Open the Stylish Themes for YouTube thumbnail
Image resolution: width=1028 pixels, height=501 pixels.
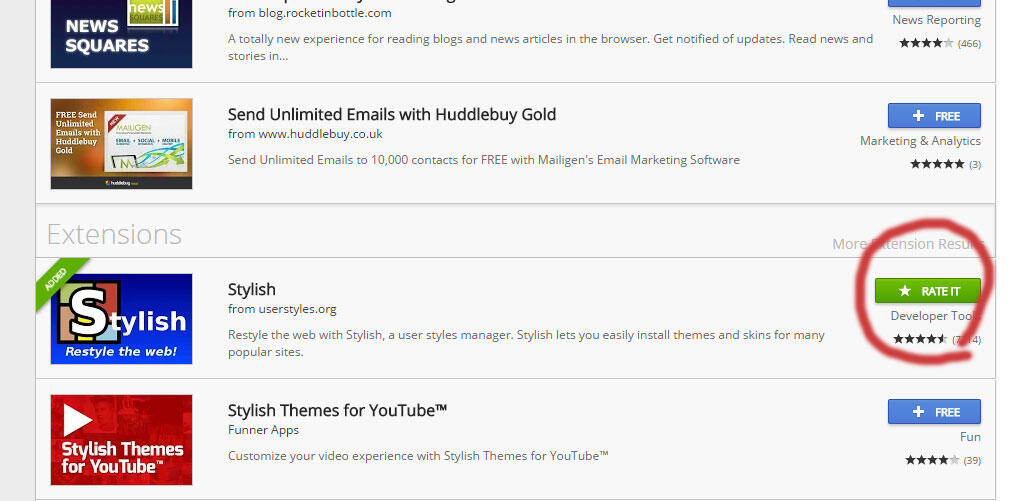click(x=121, y=440)
